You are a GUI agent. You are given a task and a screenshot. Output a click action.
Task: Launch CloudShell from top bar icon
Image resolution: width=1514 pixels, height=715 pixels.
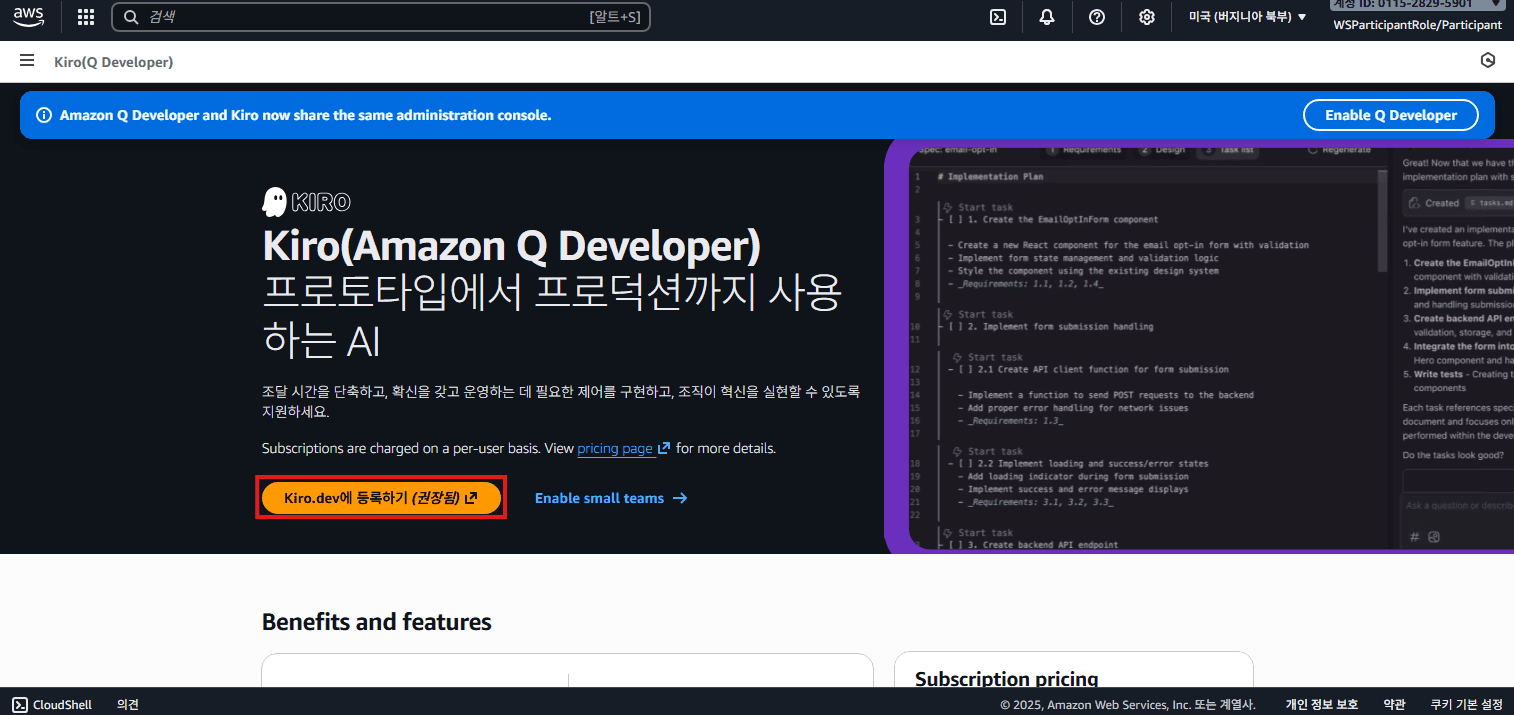[x=997, y=17]
